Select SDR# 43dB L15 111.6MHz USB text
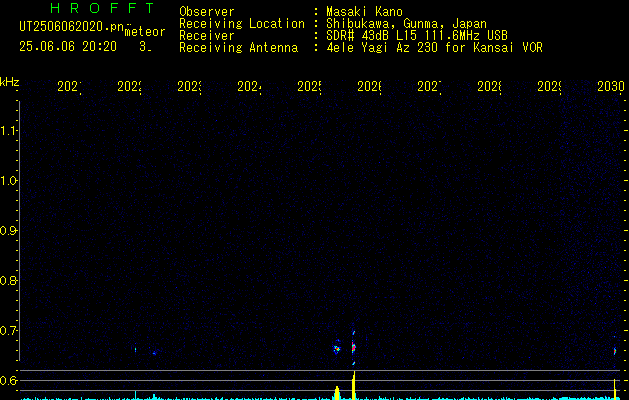 coord(417,36)
